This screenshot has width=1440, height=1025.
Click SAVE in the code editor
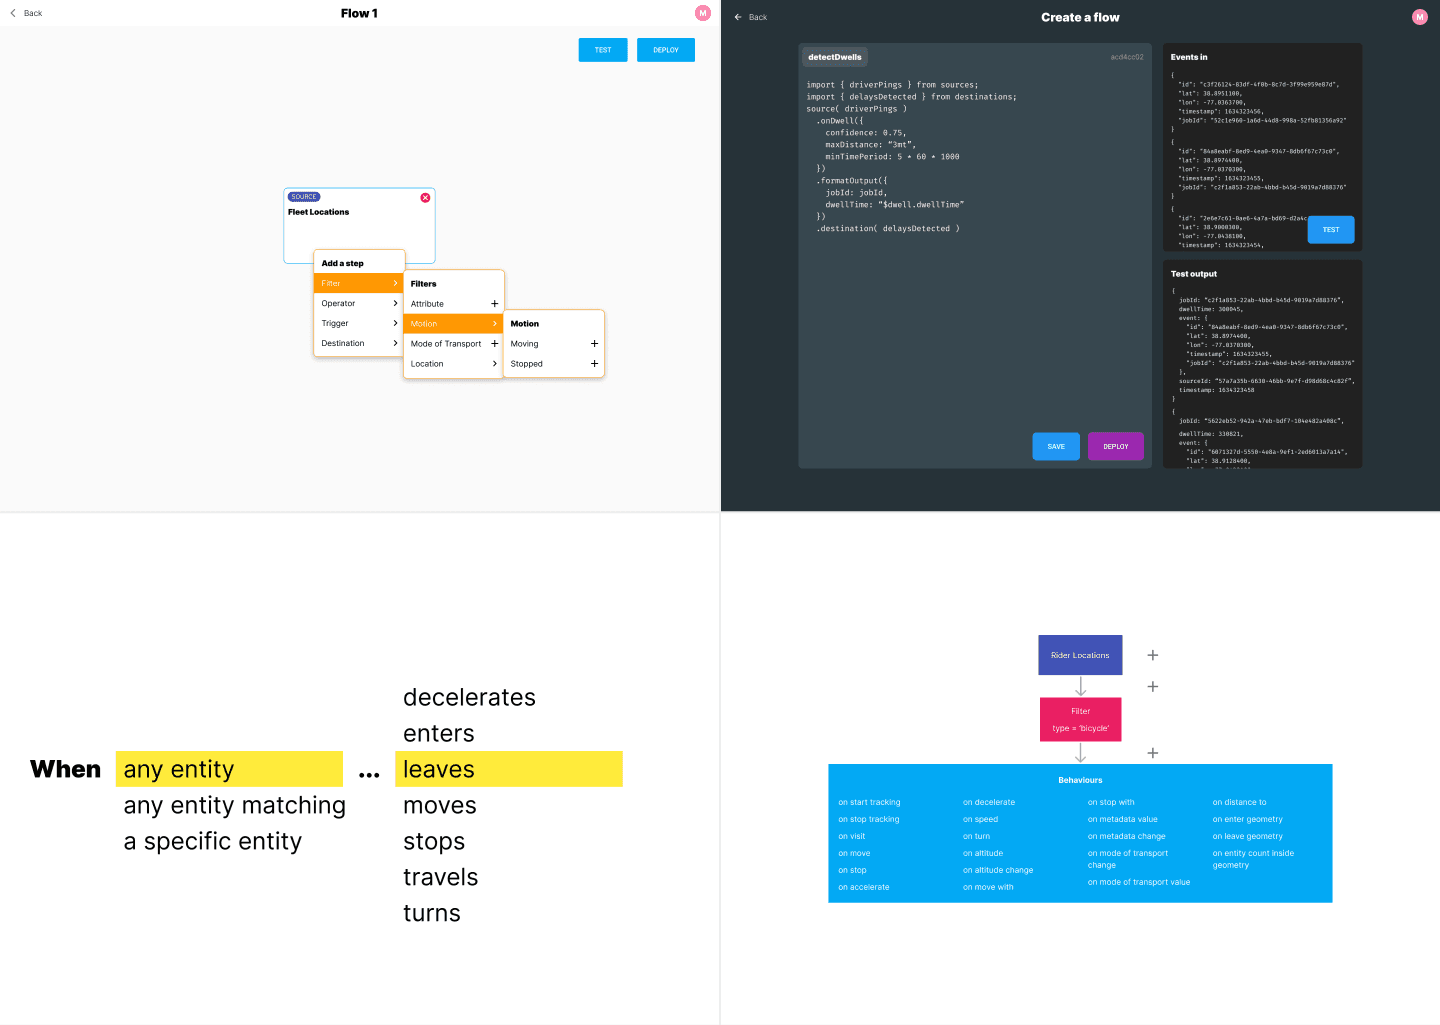tap(1056, 447)
